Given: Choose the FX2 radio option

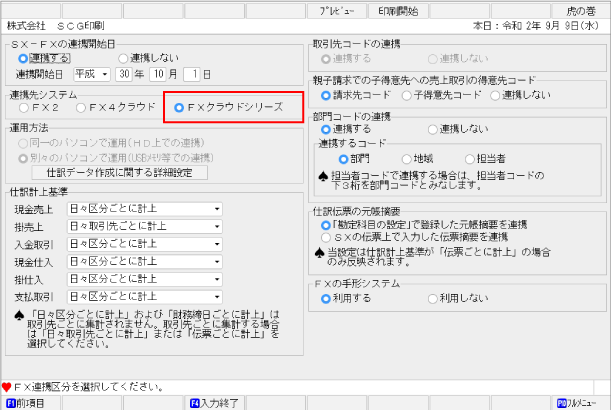Looking at the screenshot, I should [x=23, y=107].
